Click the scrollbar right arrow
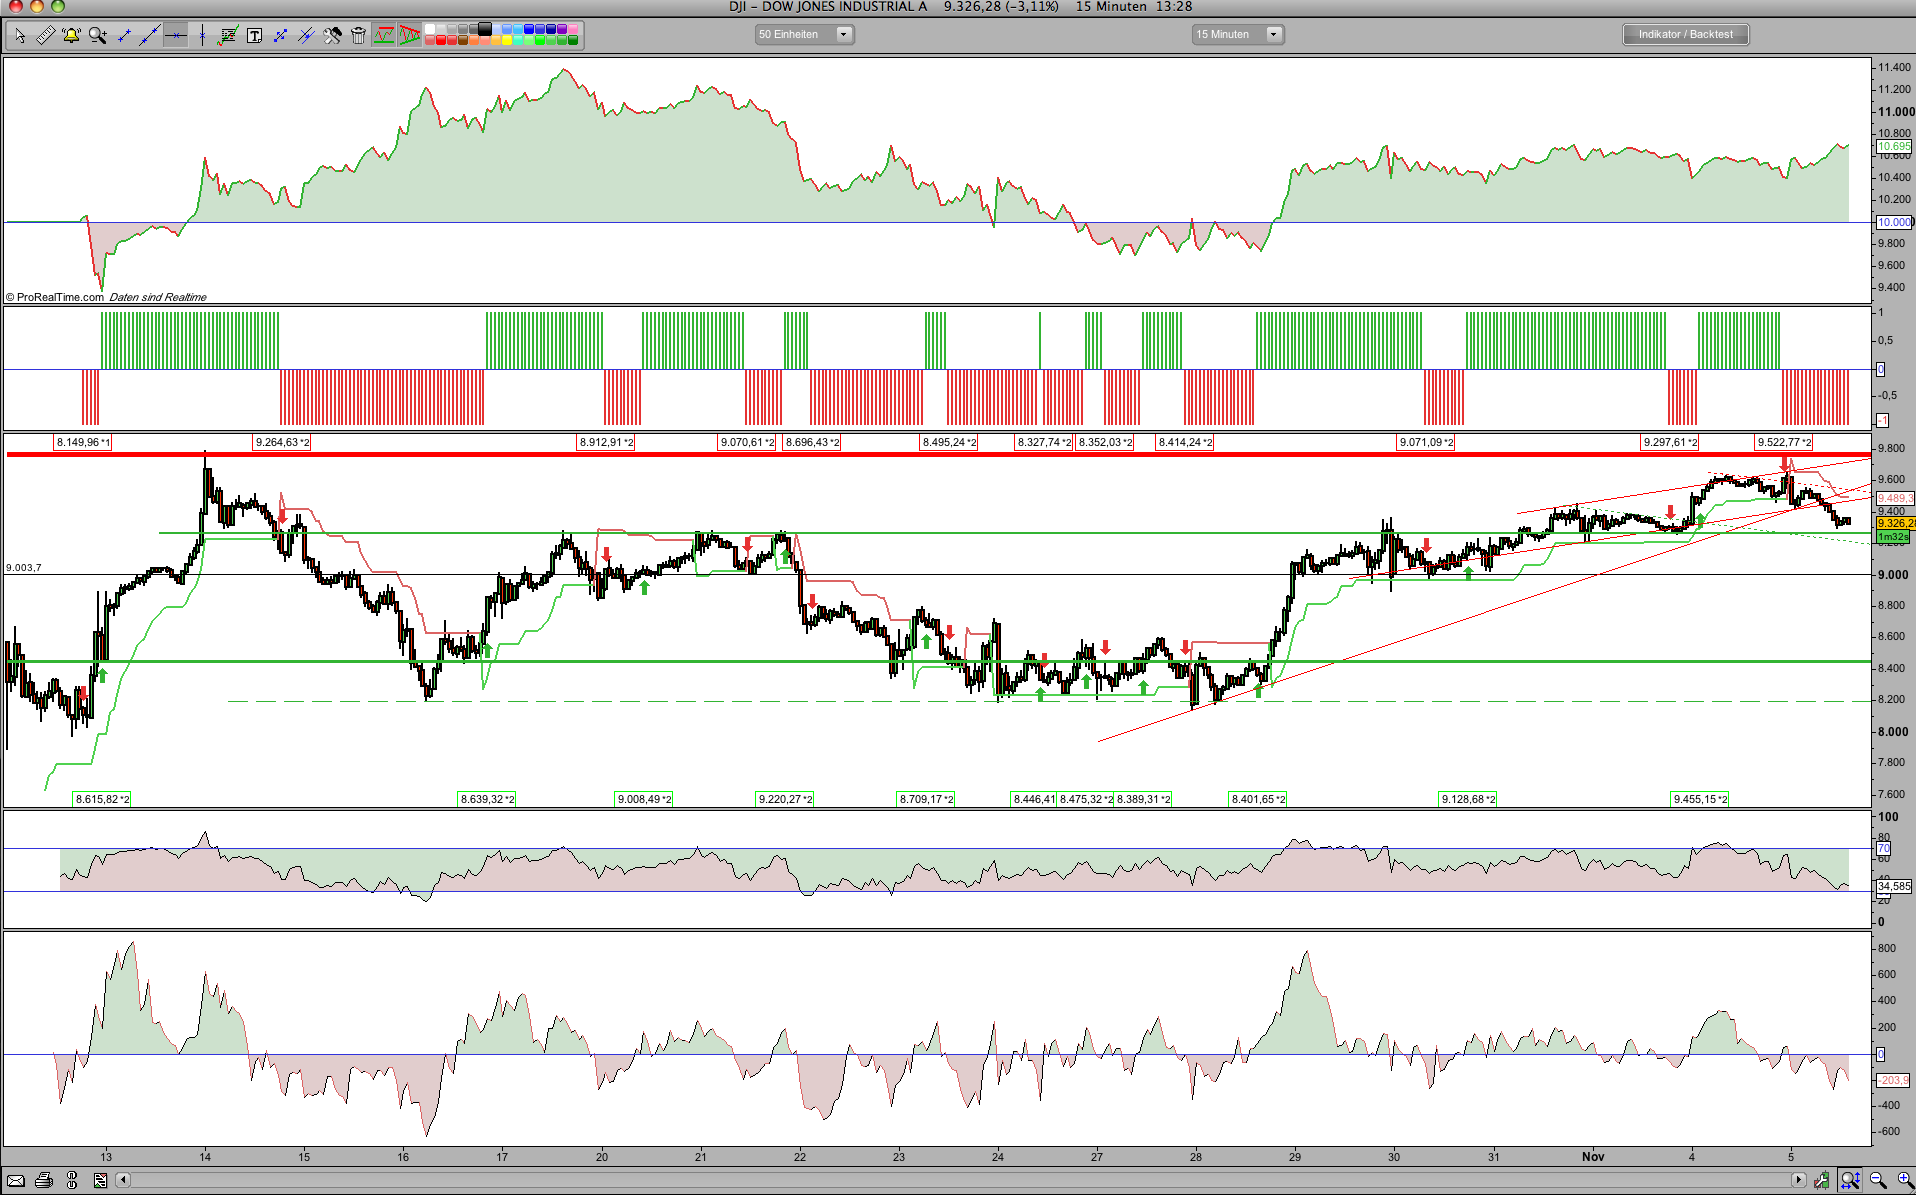 pos(1798,1180)
